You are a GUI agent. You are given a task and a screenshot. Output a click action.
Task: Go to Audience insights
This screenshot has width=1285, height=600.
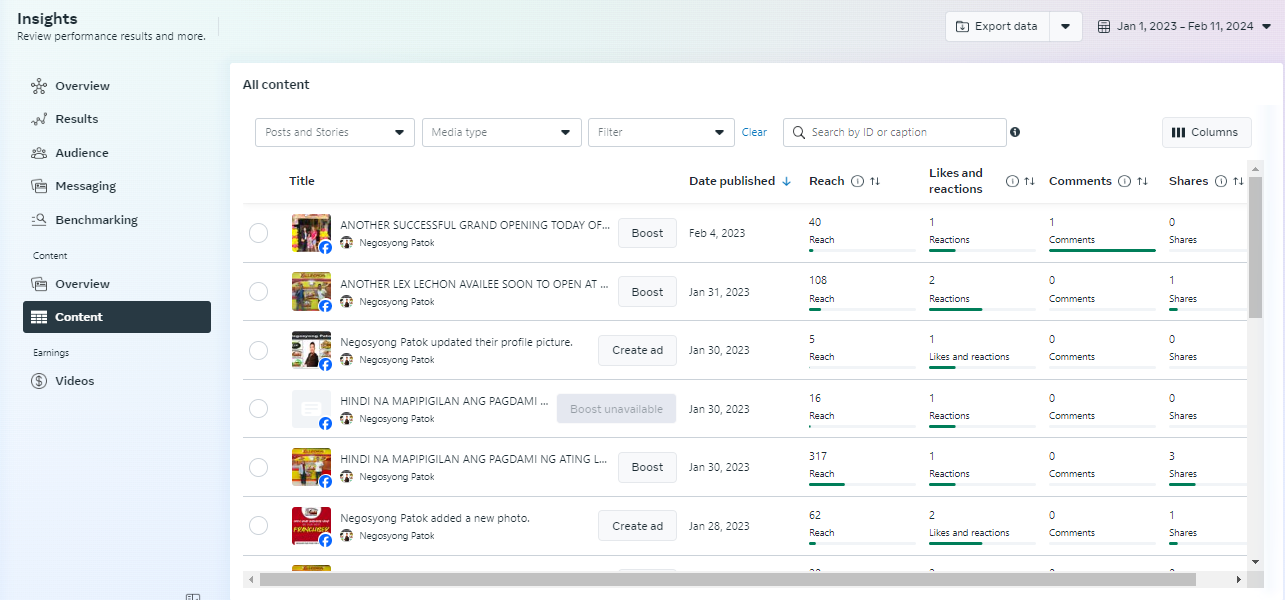(x=81, y=153)
